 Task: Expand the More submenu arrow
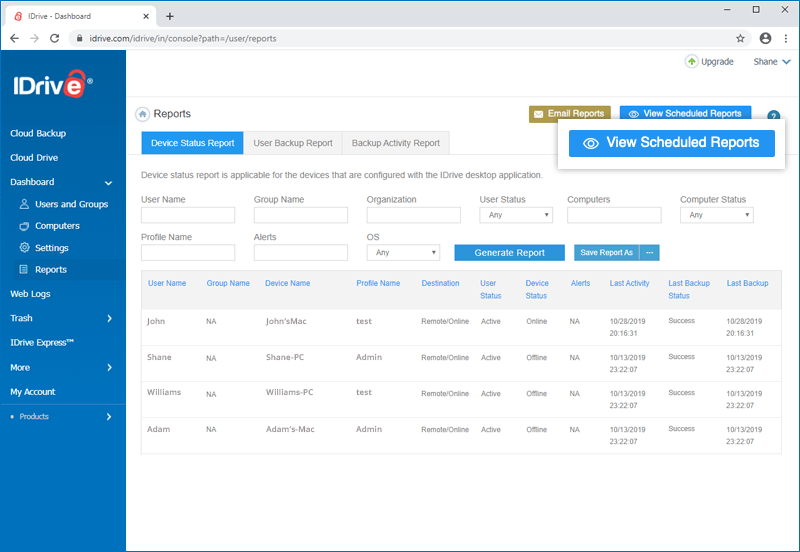[x=109, y=367]
